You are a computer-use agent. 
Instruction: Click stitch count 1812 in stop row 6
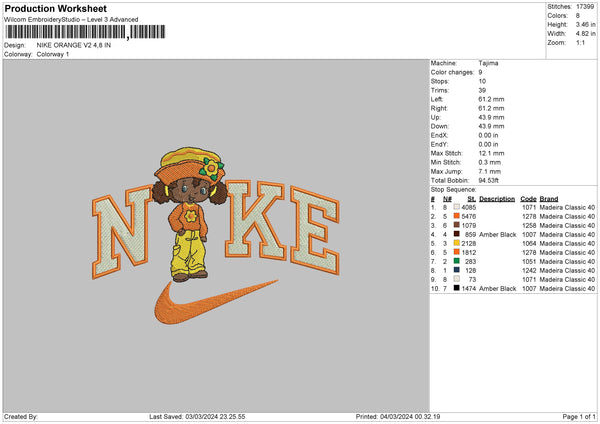[x=469, y=253]
